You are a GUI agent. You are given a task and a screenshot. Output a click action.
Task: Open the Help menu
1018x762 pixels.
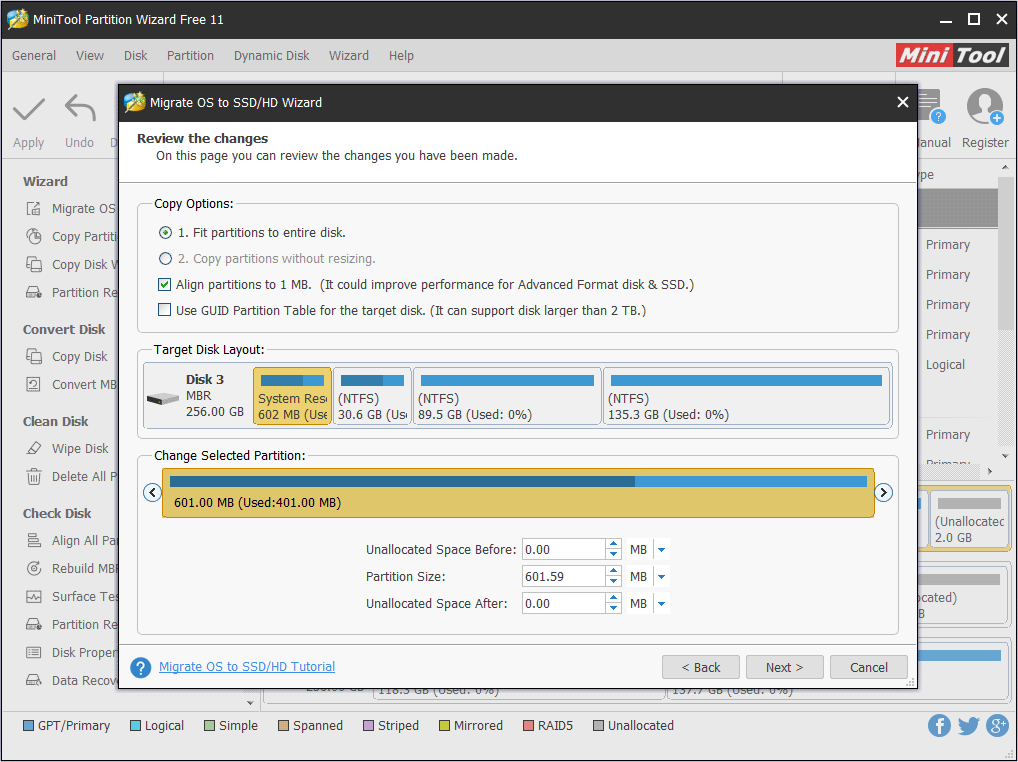(x=401, y=56)
